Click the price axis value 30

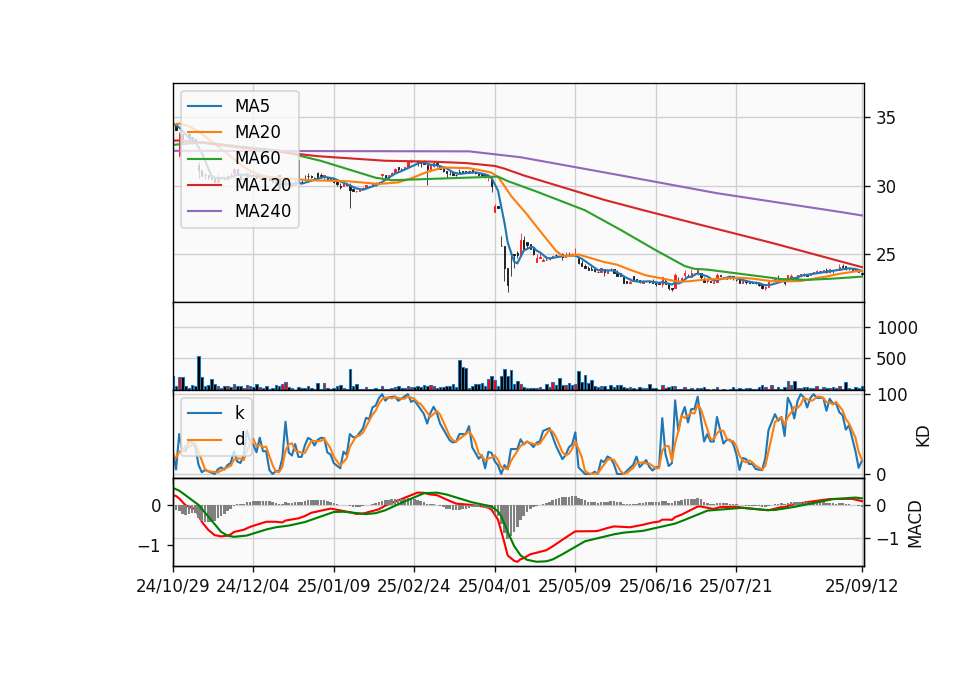point(885,187)
